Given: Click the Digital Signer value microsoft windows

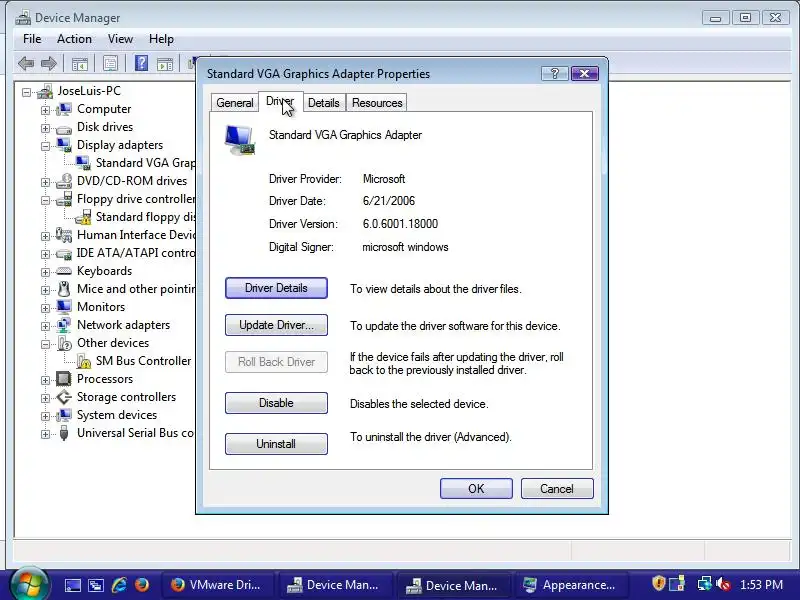Looking at the screenshot, I should (x=405, y=247).
